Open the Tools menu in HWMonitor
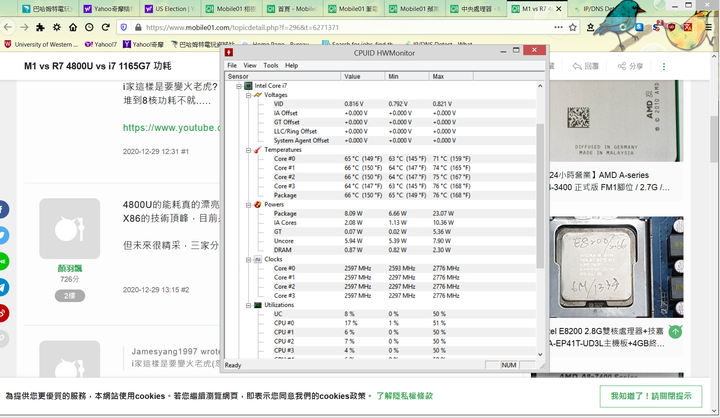Screen dimensions: 720x418 [270, 66]
